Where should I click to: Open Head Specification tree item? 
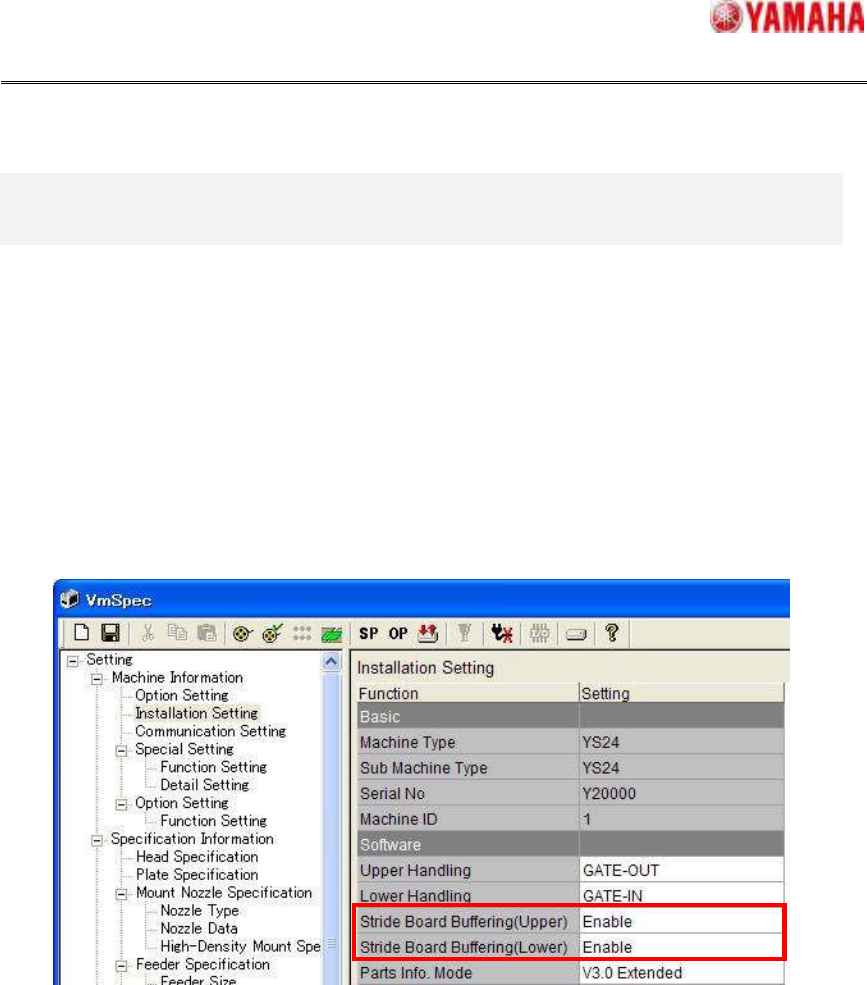(197, 856)
